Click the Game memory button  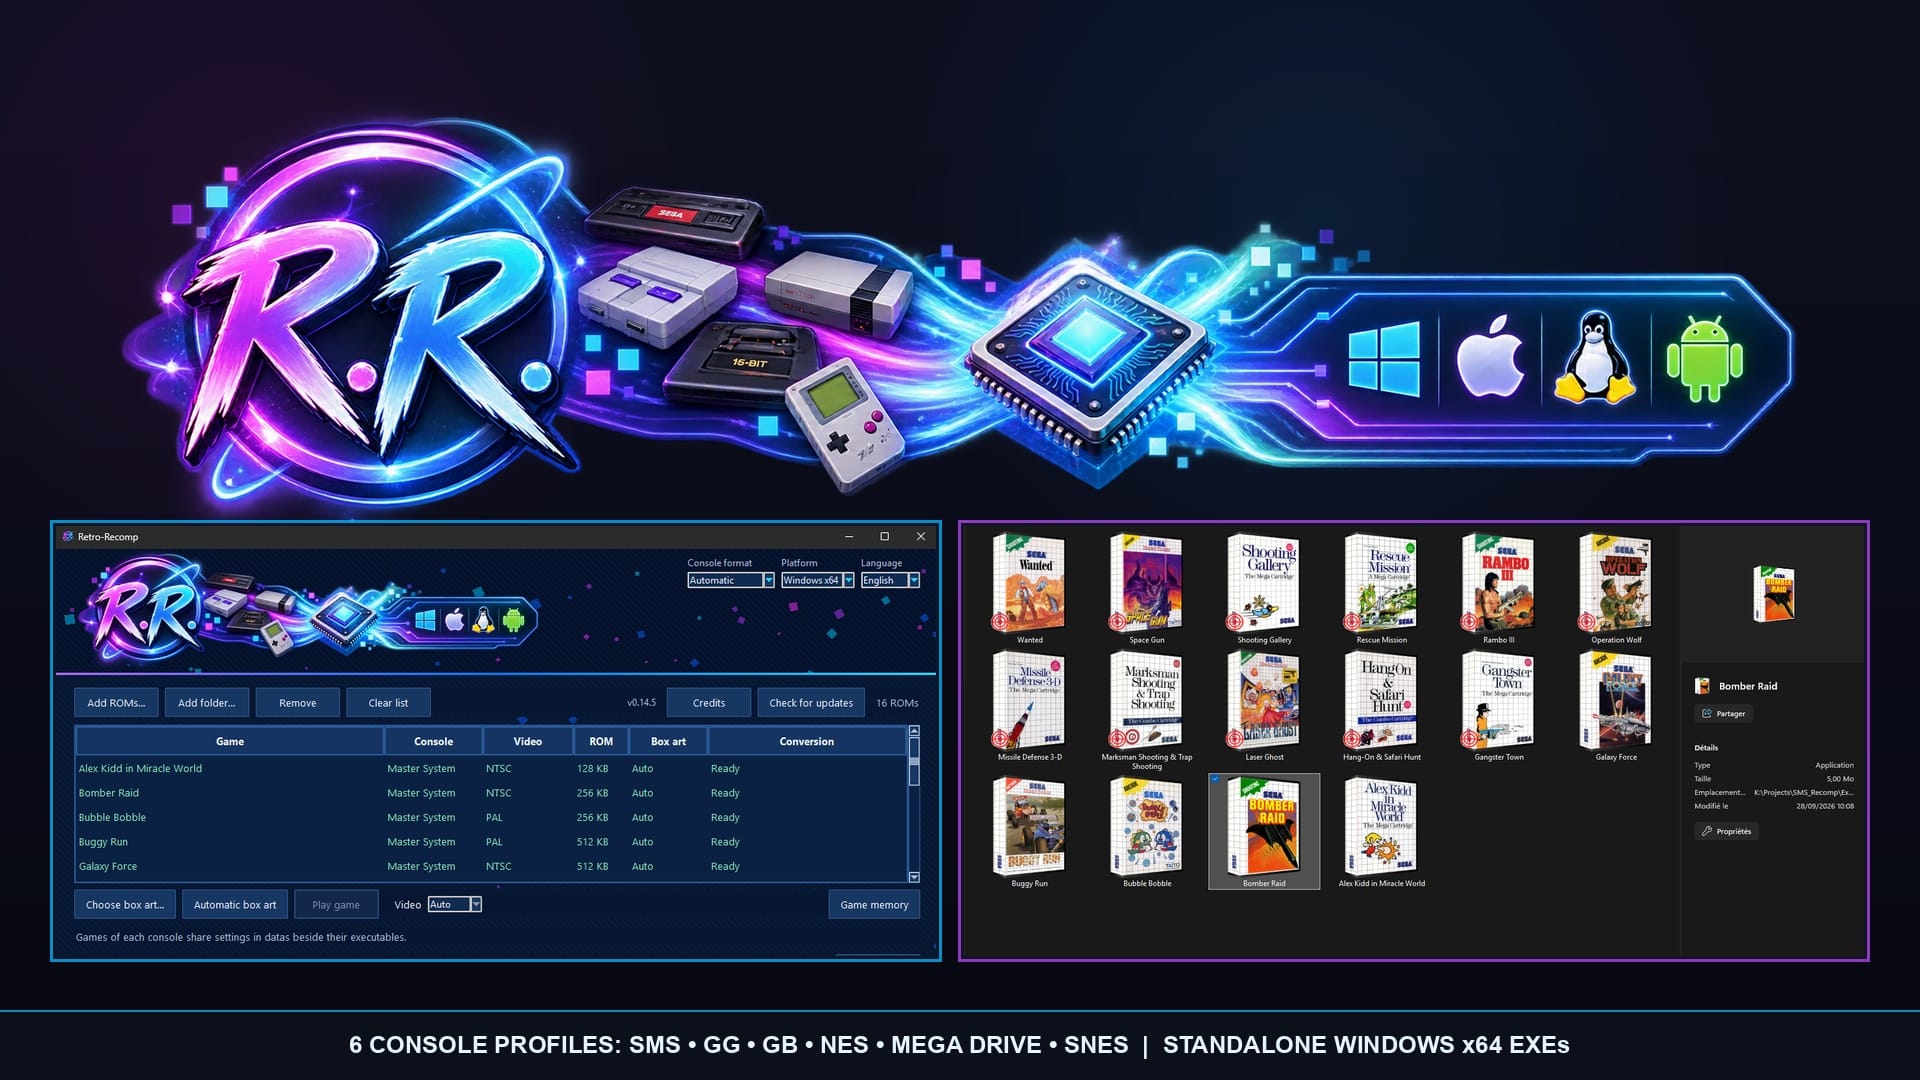pyautogui.click(x=874, y=905)
